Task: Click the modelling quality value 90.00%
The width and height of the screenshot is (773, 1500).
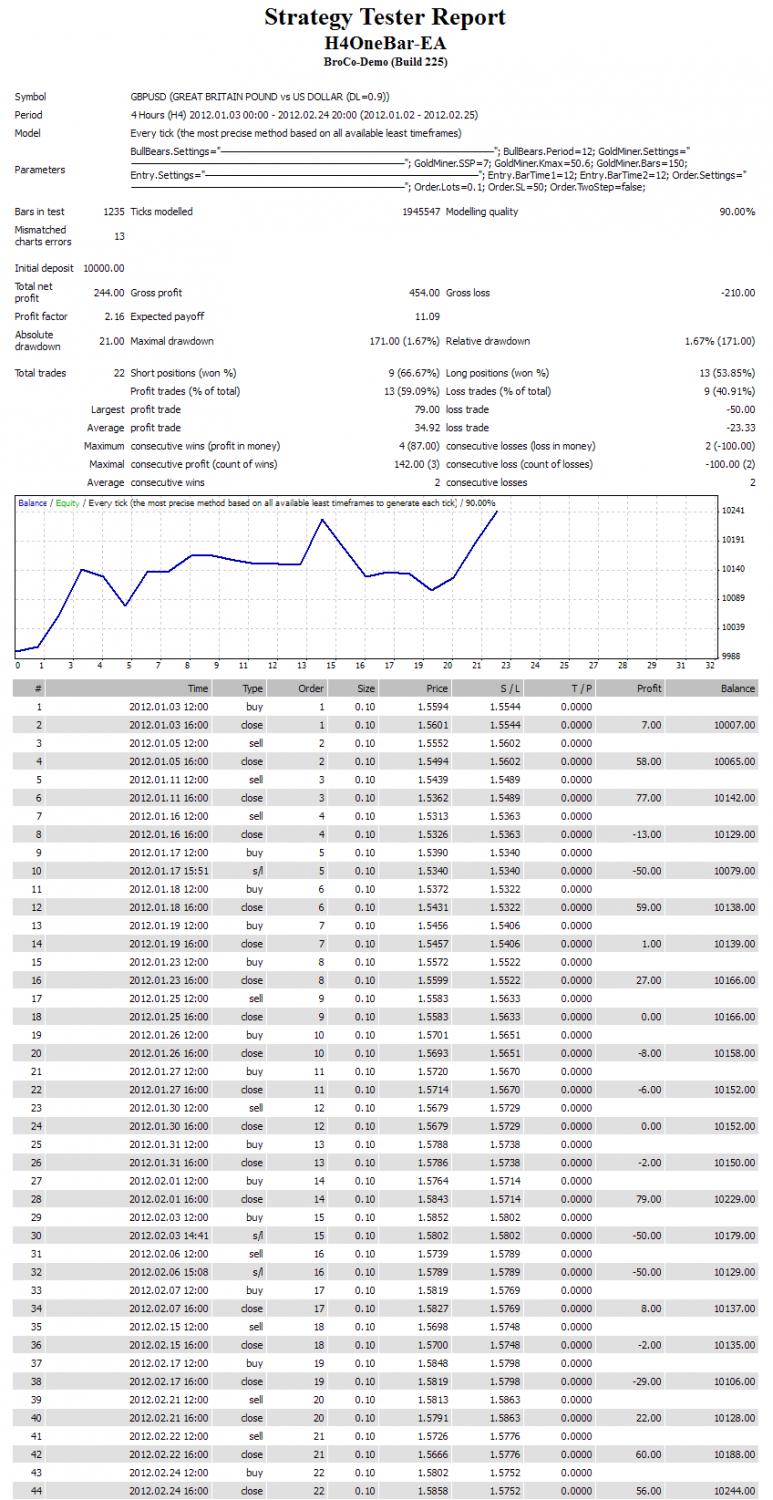Action: [x=736, y=212]
